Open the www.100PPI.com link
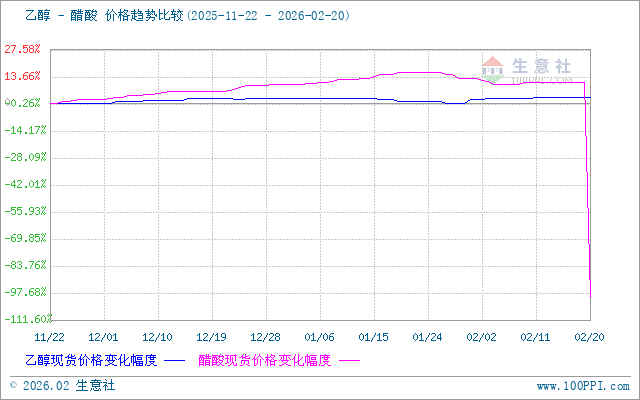This screenshot has width=640, height=400. (x=583, y=385)
